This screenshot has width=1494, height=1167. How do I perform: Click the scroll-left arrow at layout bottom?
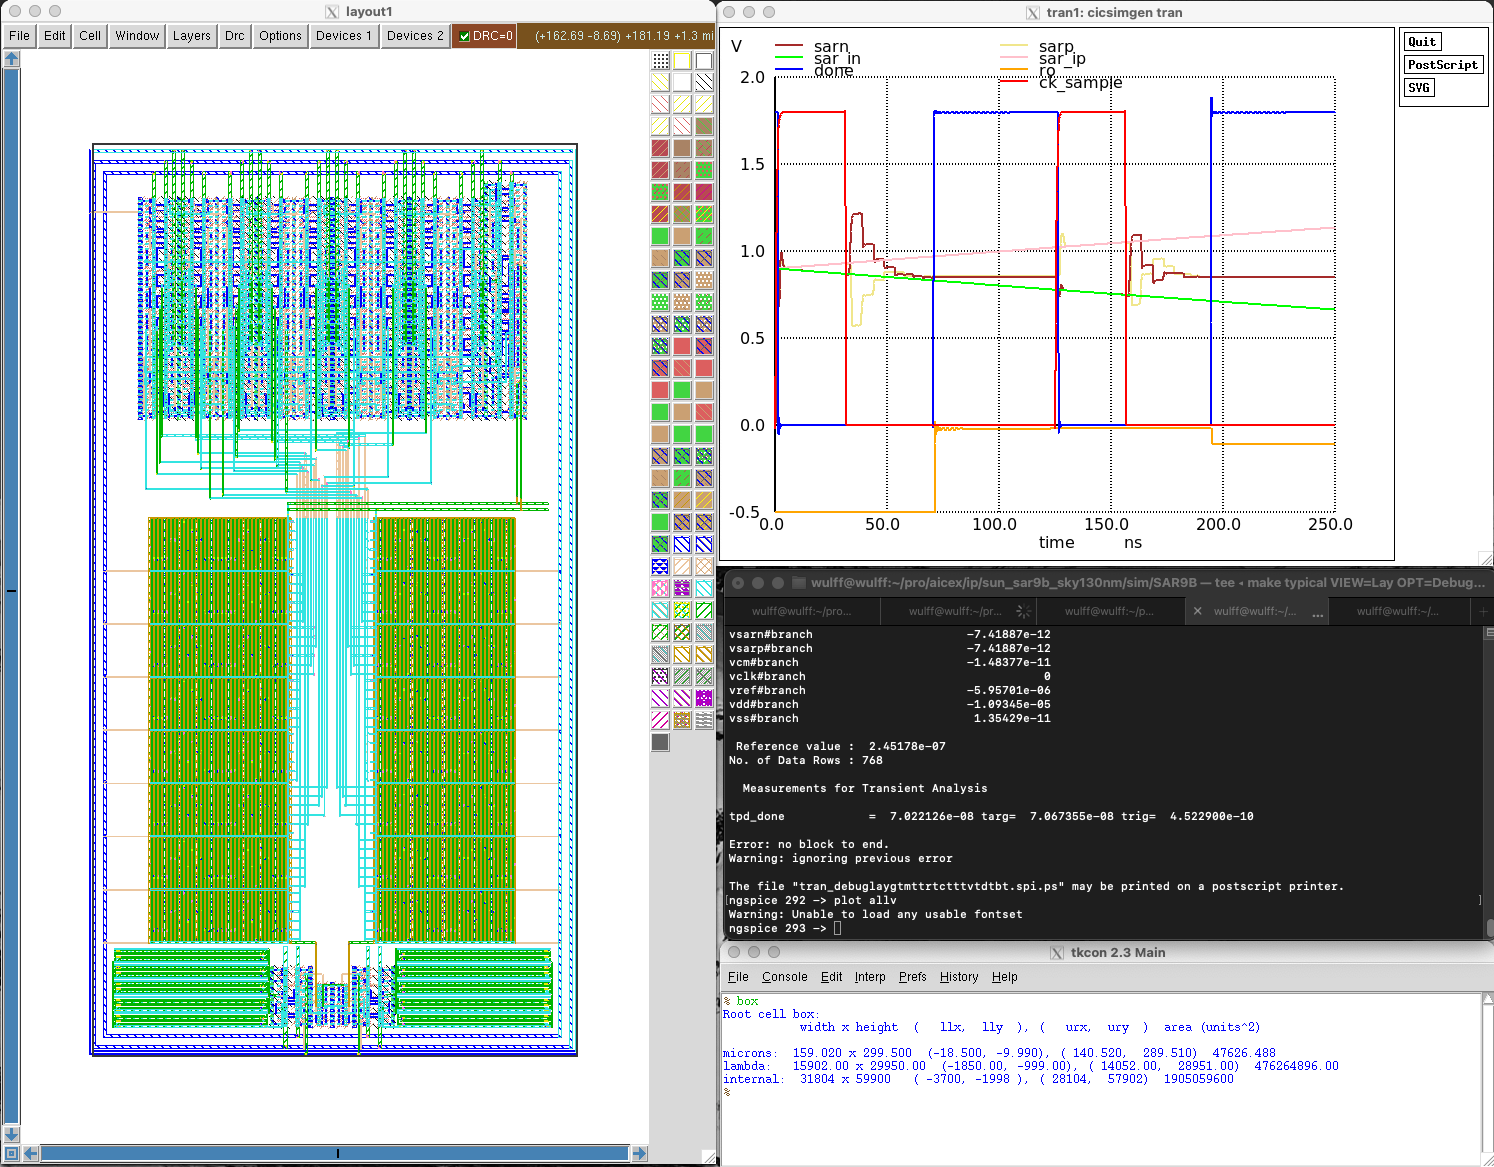(30, 1153)
